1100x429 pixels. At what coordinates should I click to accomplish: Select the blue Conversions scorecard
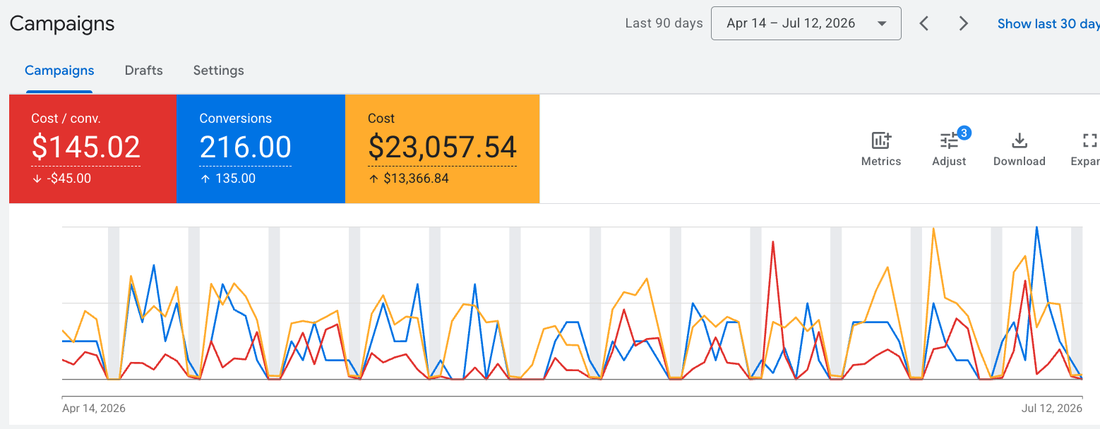[x=260, y=149]
